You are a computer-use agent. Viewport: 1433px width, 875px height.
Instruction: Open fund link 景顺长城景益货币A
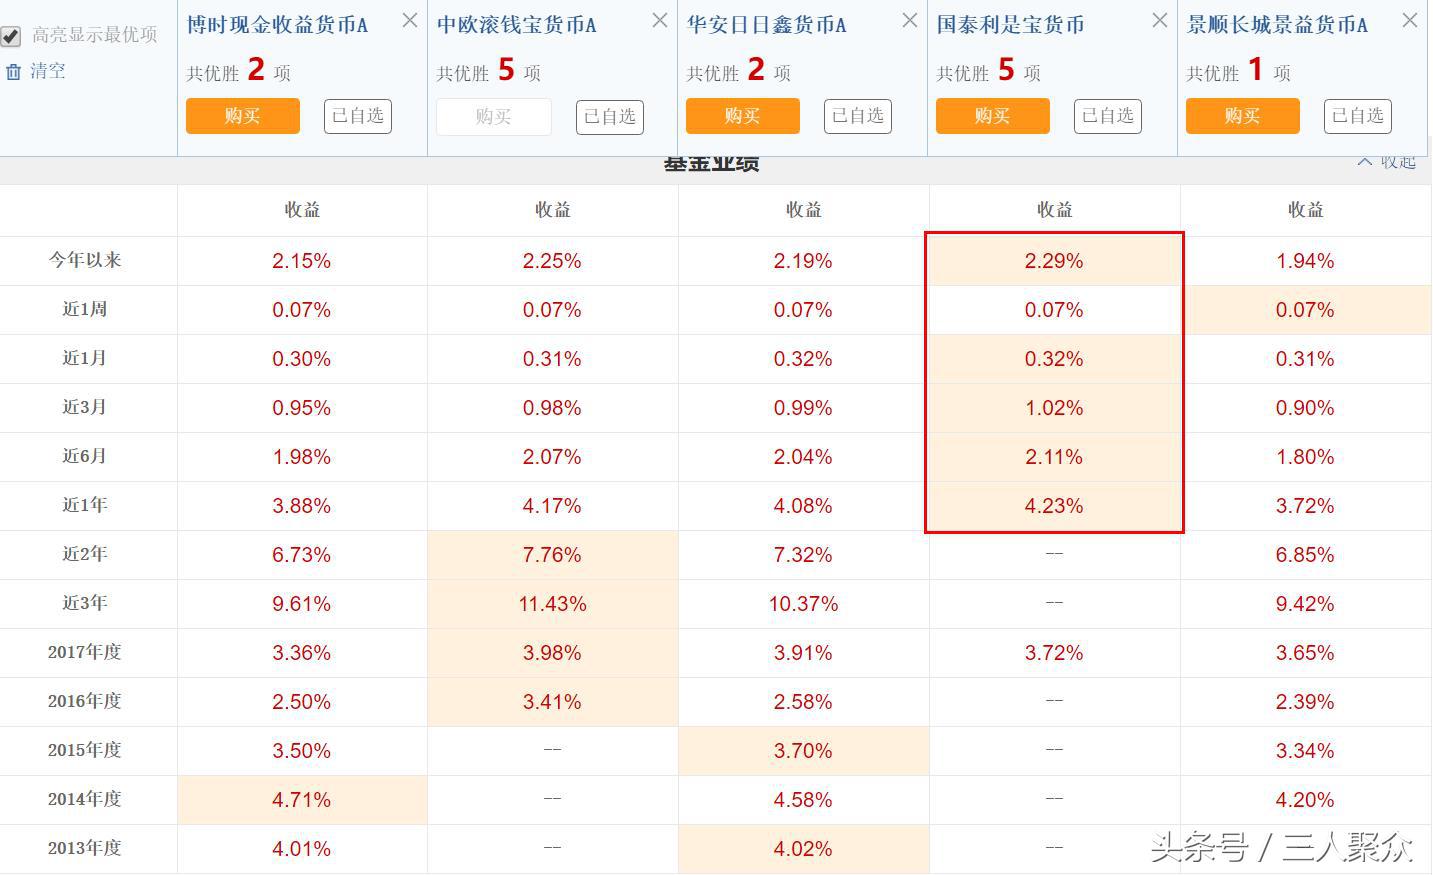[1277, 25]
